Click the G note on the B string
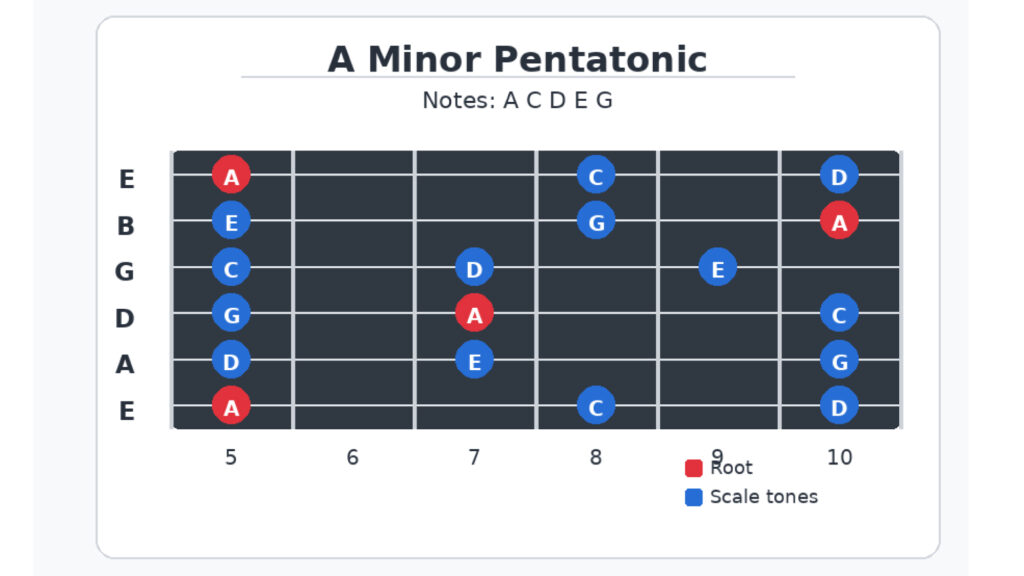 596,222
